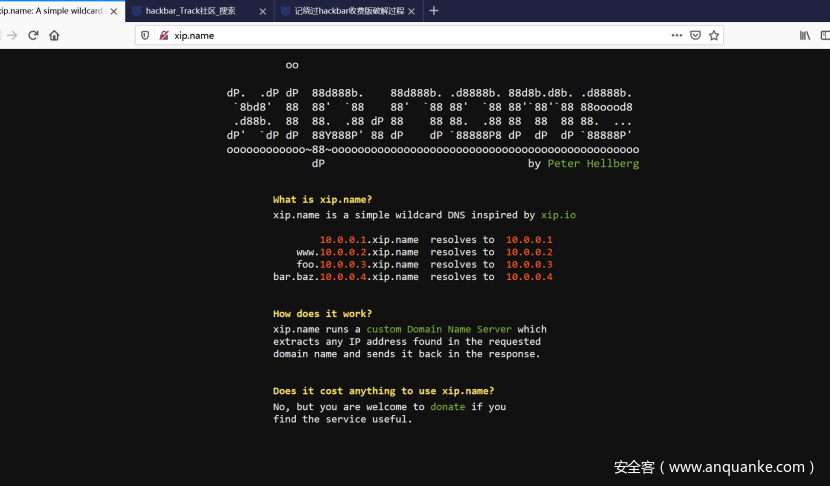This screenshot has height=486, width=830.
Task: Open the xip.io link
Action: [558, 215]
